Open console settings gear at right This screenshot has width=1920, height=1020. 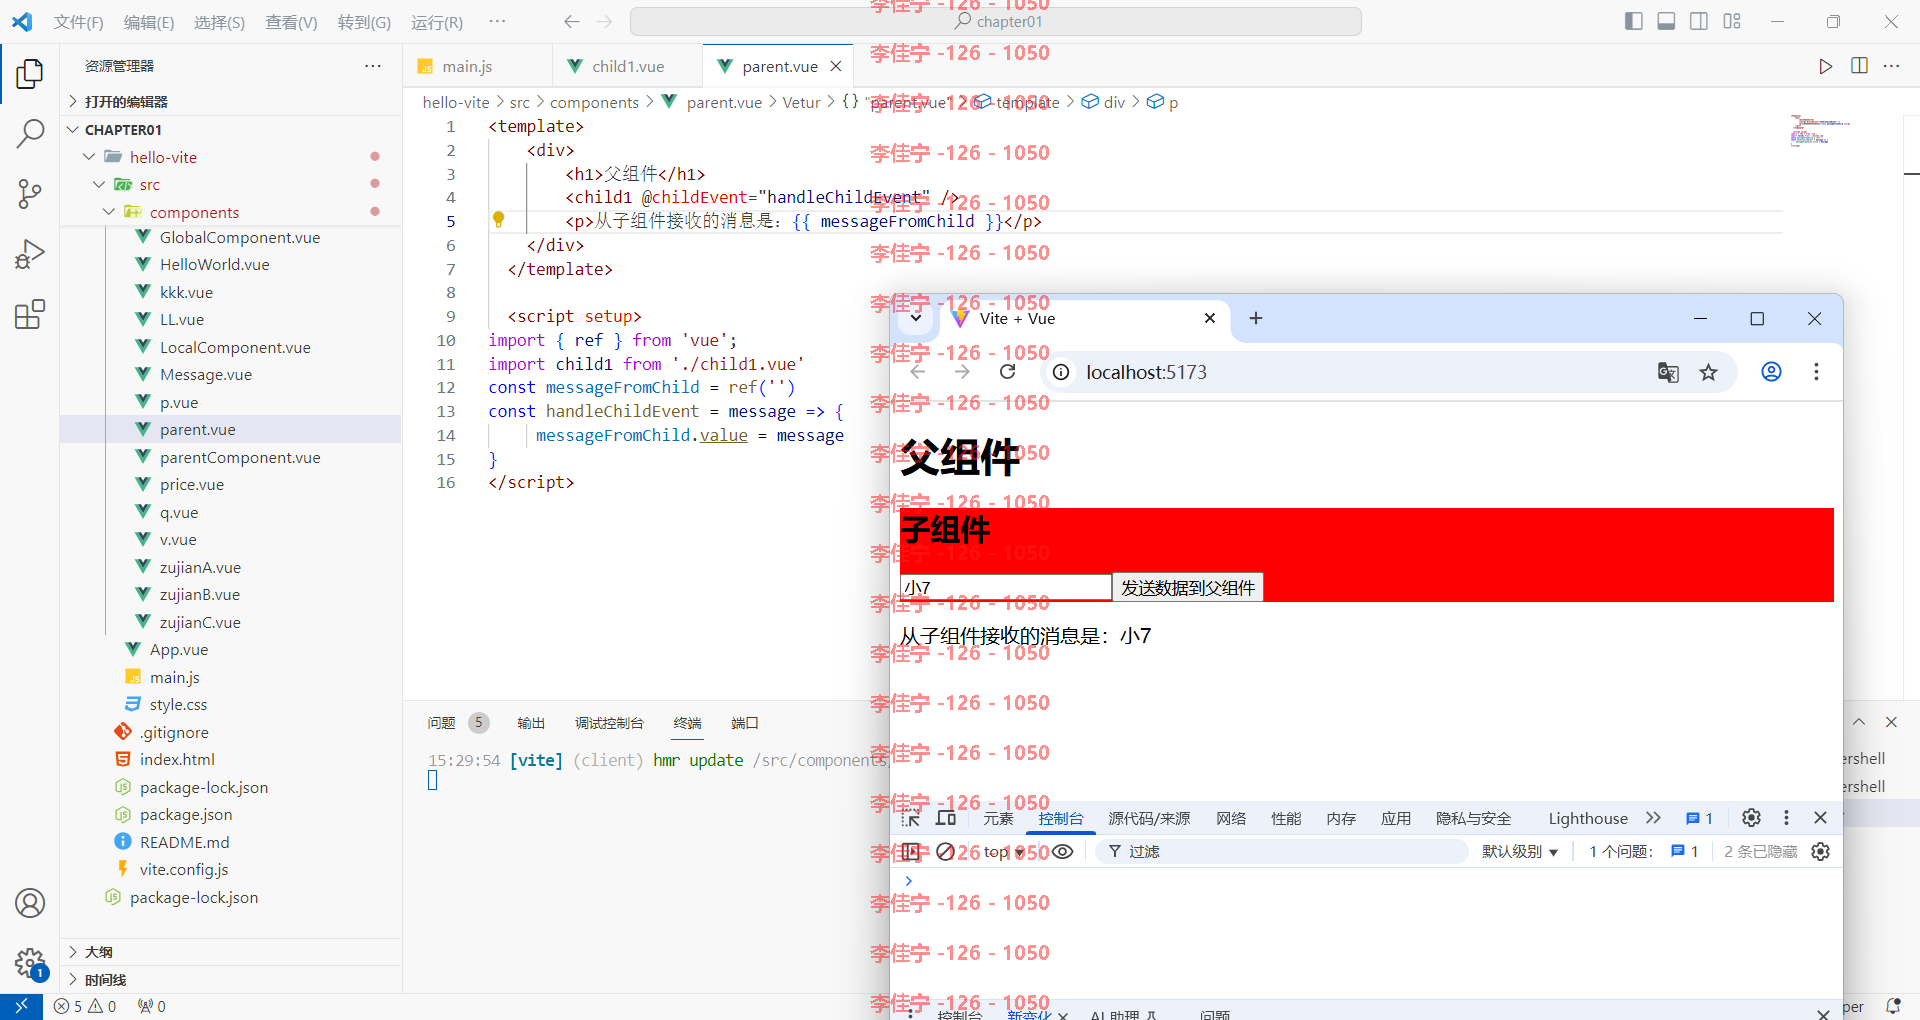[1820, 852]
